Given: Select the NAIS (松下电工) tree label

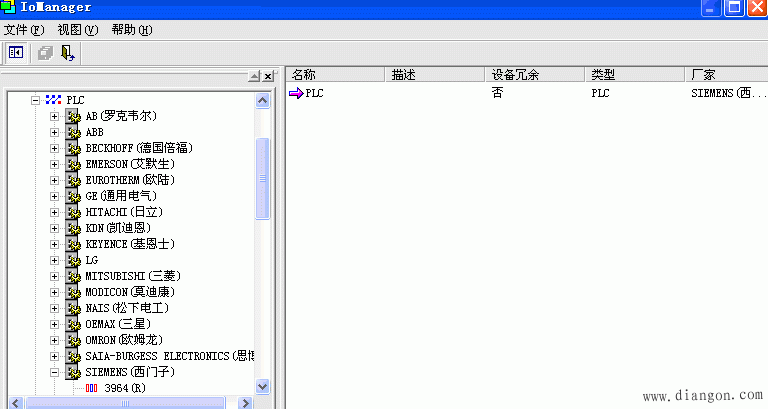Looking at the screenshot, I should coord(127,308).
